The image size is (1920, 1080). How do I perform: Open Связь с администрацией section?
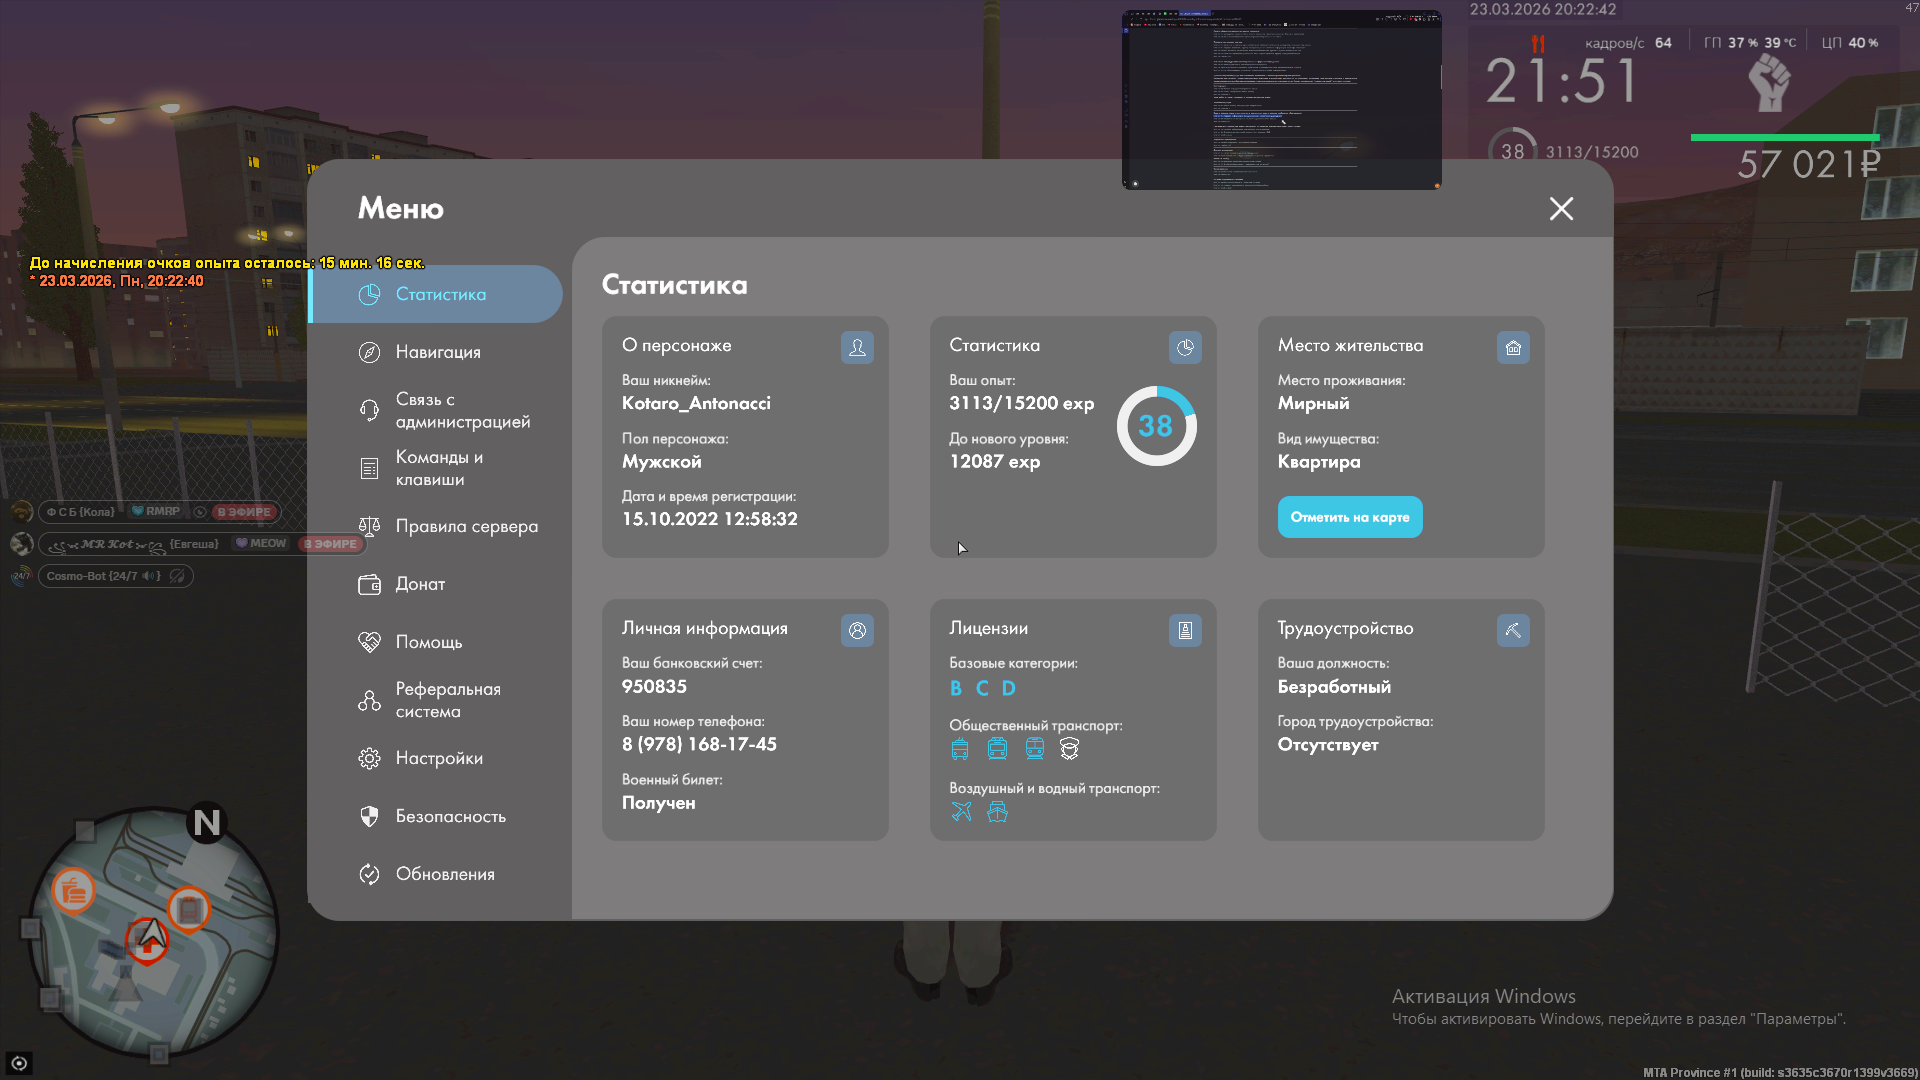(462, 410)
